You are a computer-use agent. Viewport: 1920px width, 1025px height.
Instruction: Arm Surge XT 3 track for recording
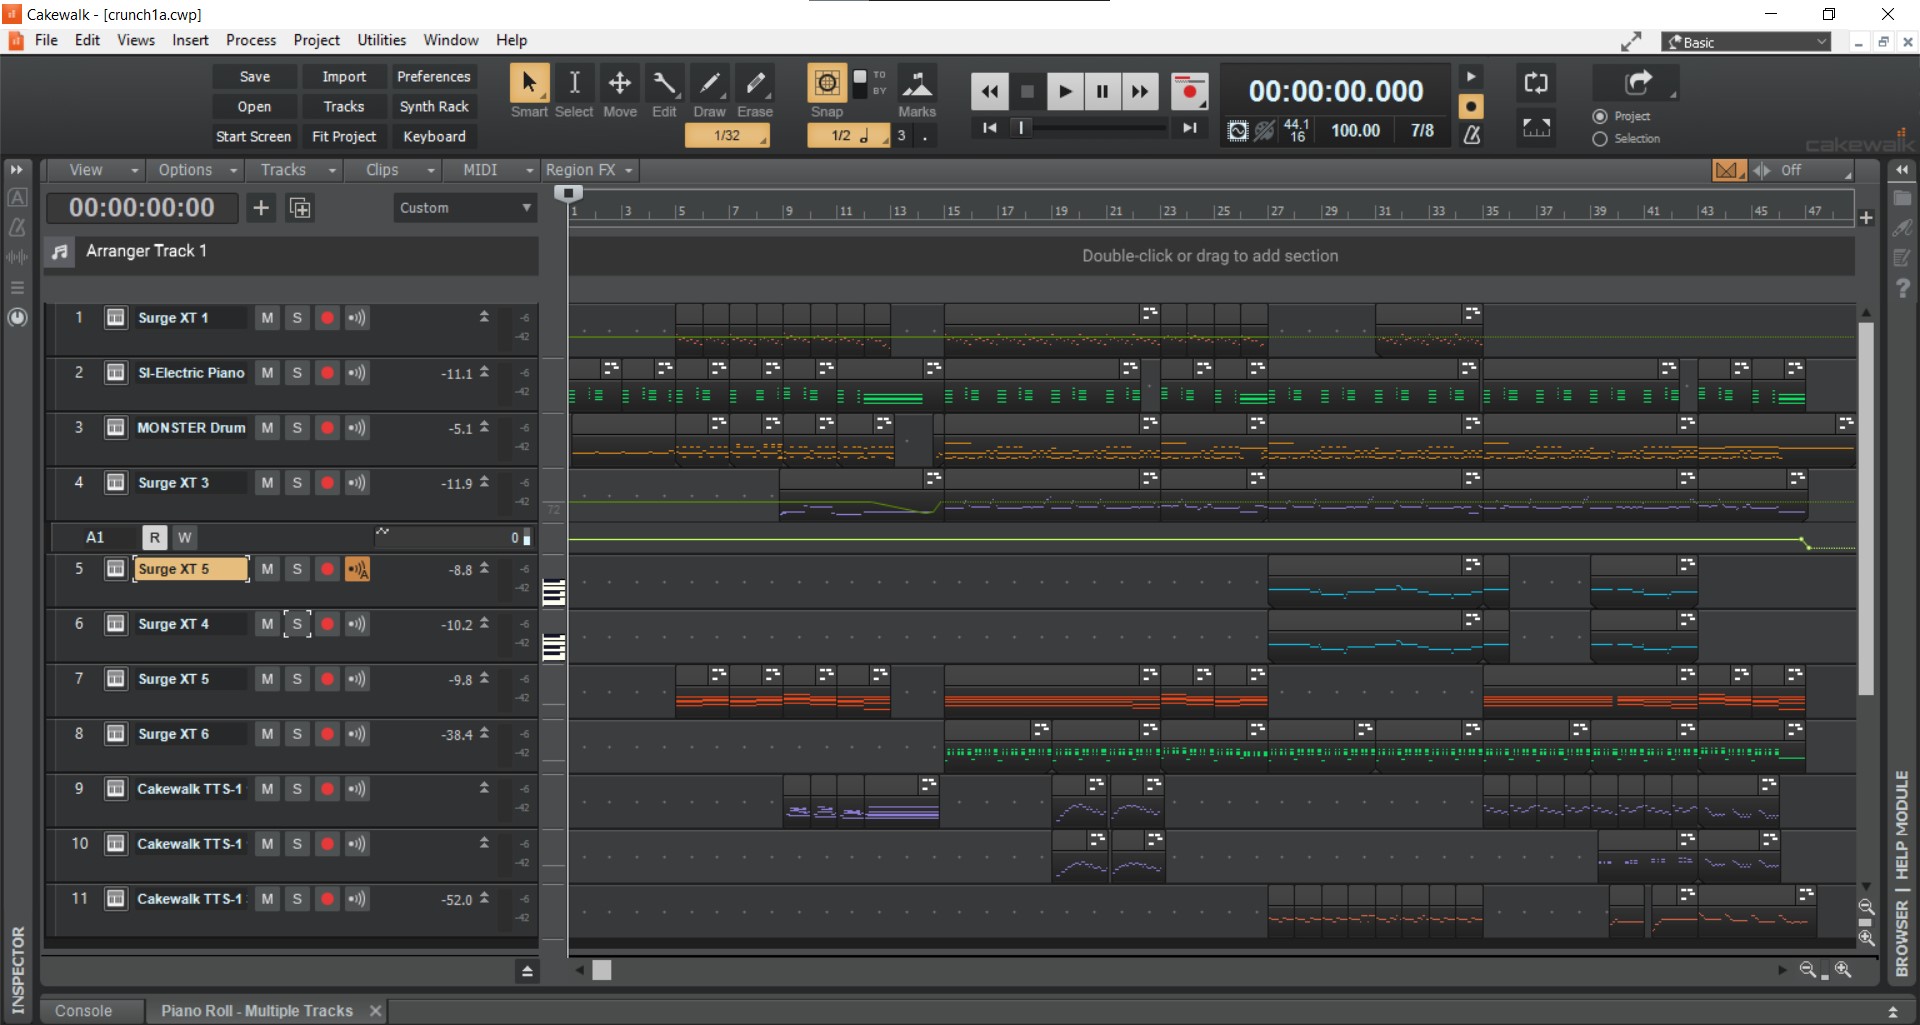pos(327,483)
